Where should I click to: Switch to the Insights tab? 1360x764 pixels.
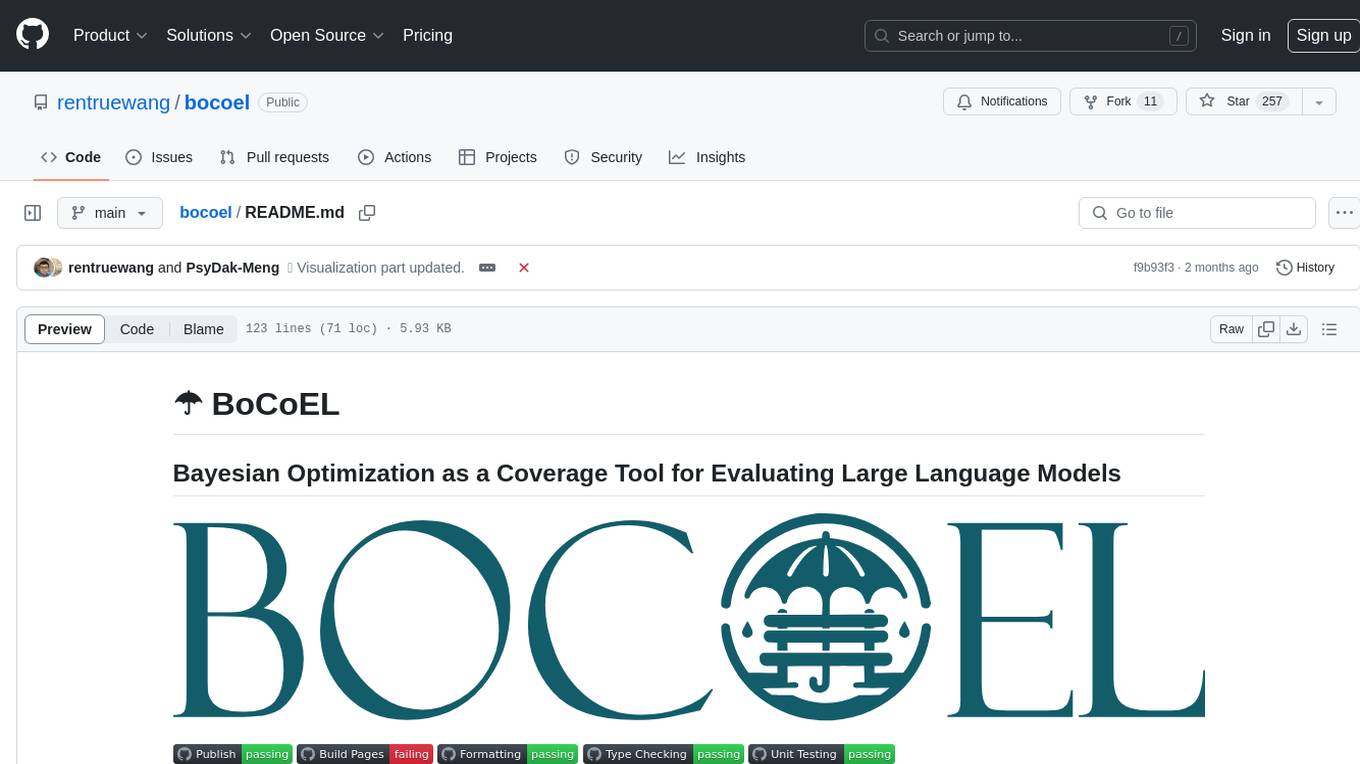click(x=707, y=157)
